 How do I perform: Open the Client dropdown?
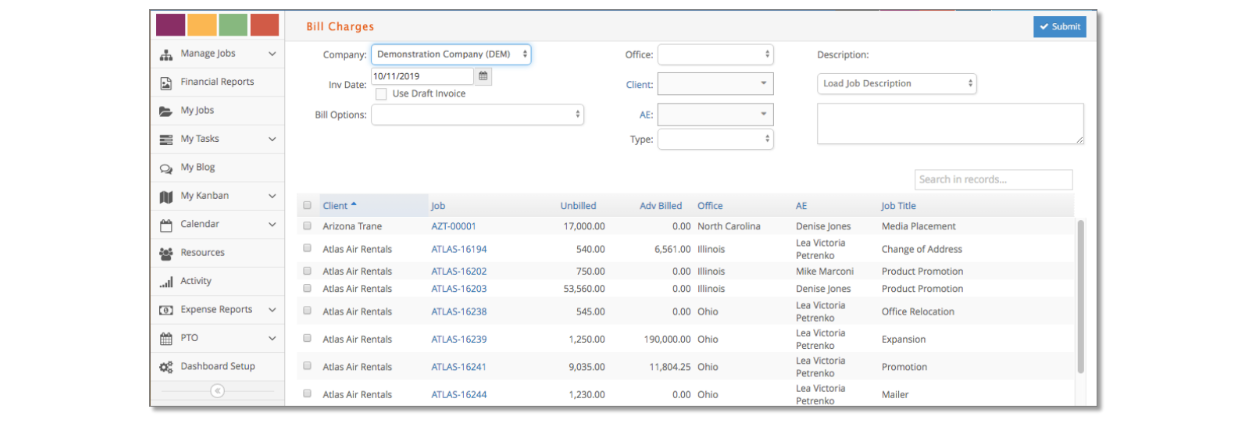(715, 85)
